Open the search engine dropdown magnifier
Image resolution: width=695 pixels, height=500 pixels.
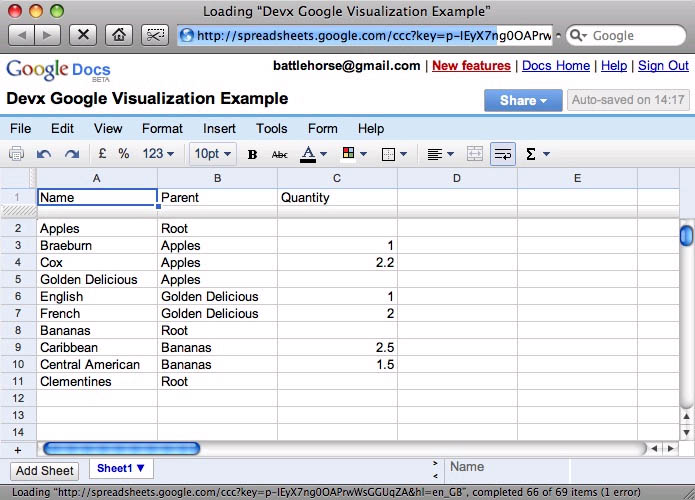pos(578,35)
